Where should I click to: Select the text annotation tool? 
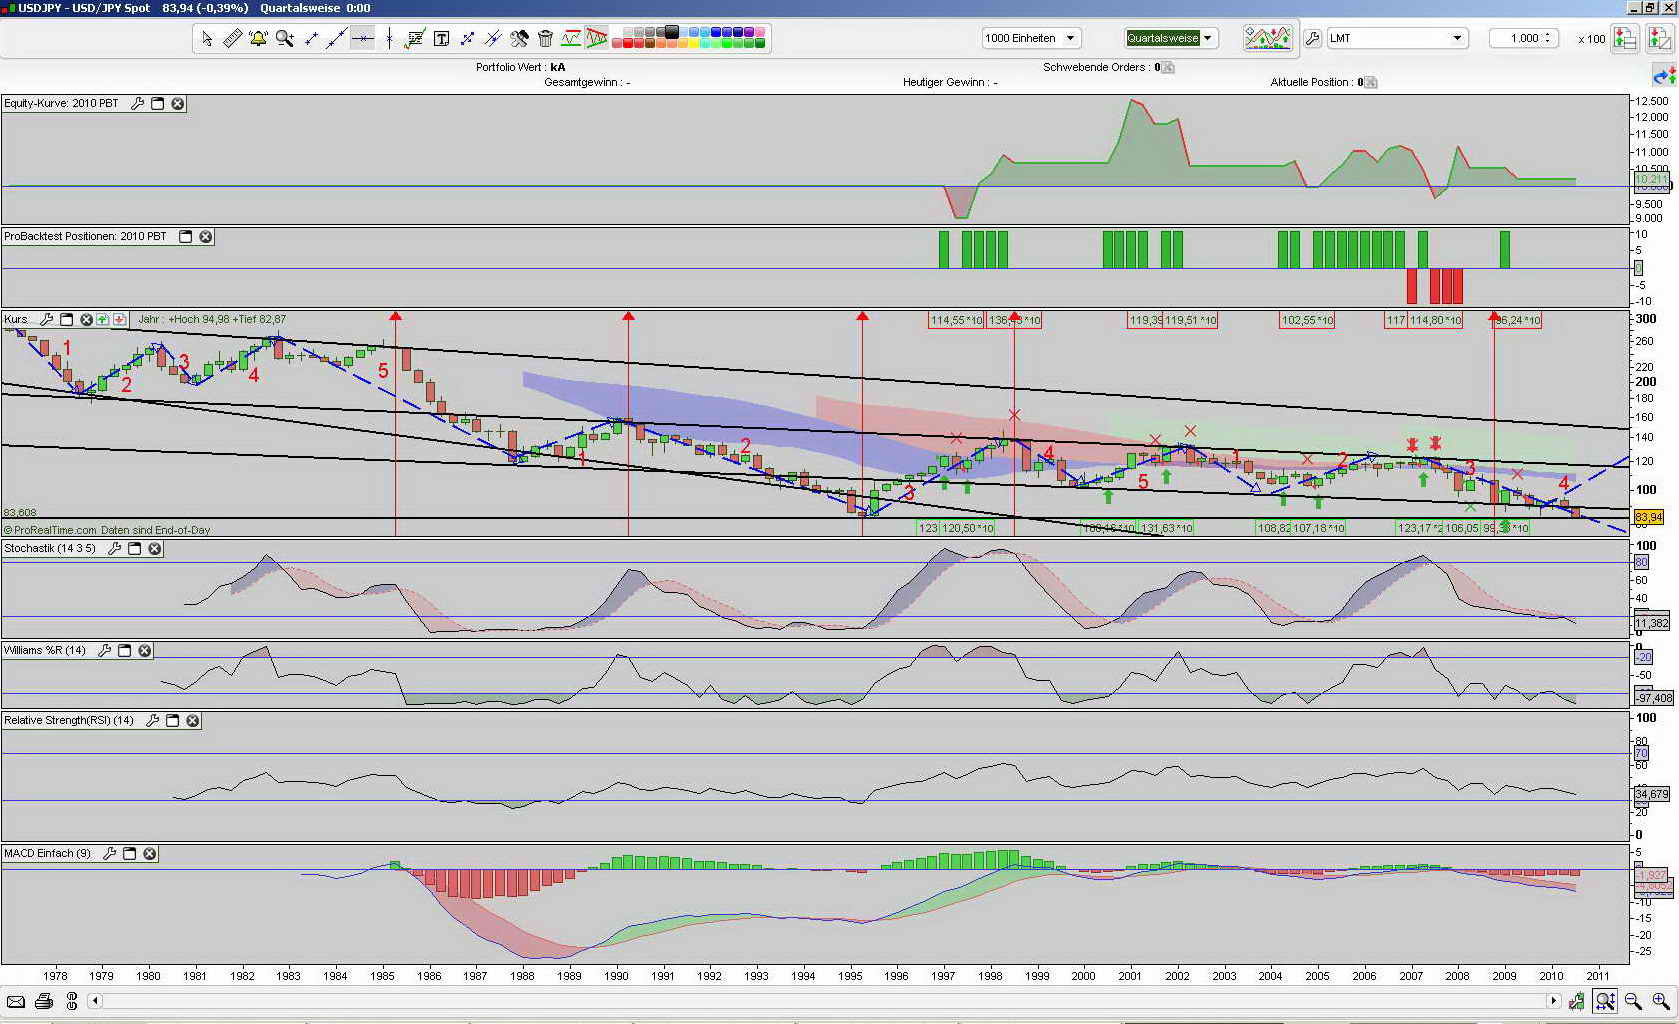pyautogui.click(x=440, y=39)
